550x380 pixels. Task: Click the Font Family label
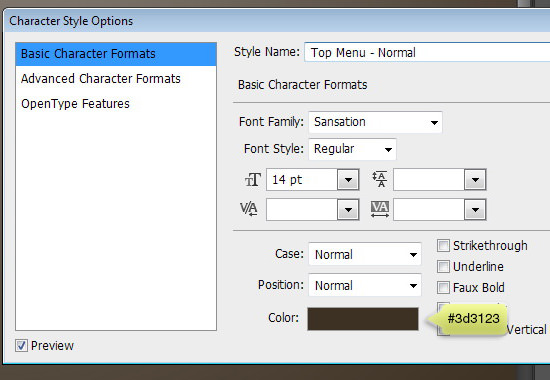(271, 122)
